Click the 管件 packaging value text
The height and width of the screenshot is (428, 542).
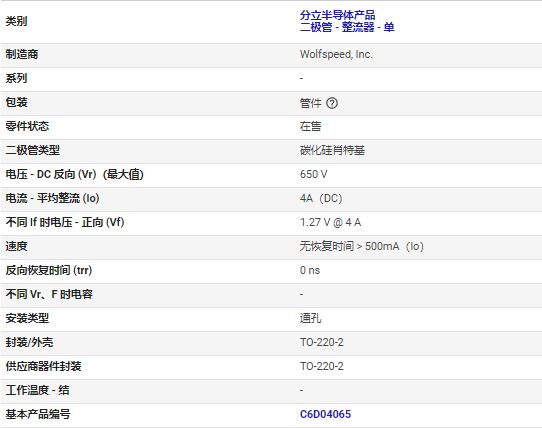[310, 103]
